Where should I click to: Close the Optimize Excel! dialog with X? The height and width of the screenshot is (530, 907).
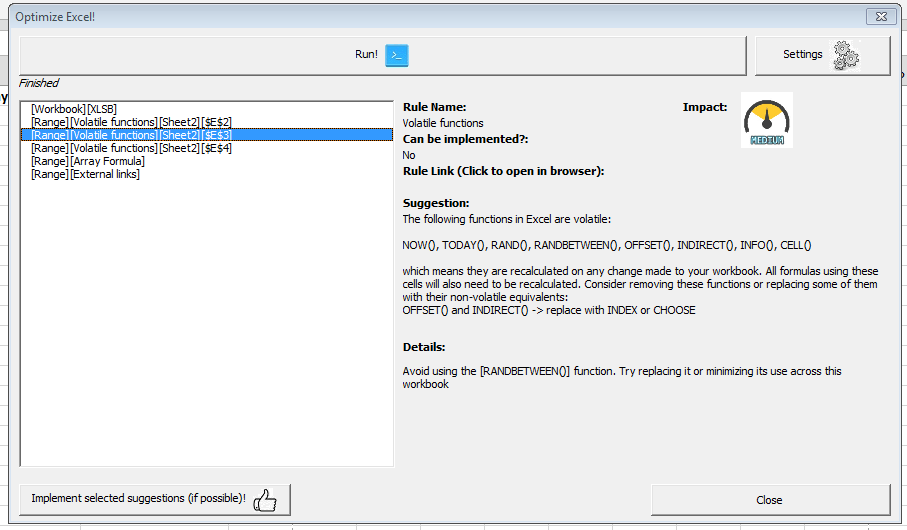point(881,17)
